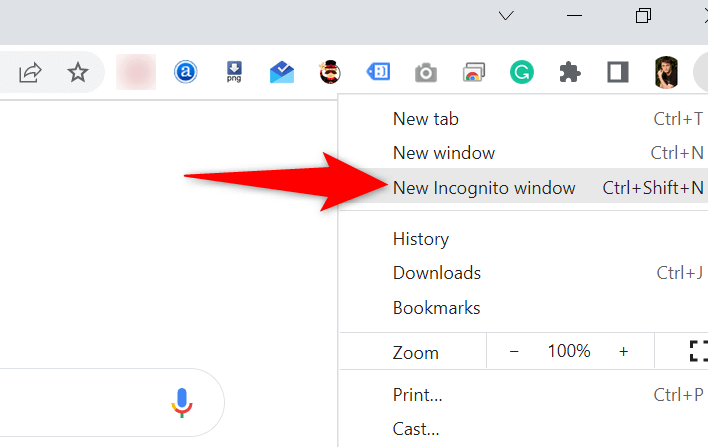The height and width of the screenshot is (447, 708).
Task: Enter fullscreen mode from Zoom row
Action: 697,351
